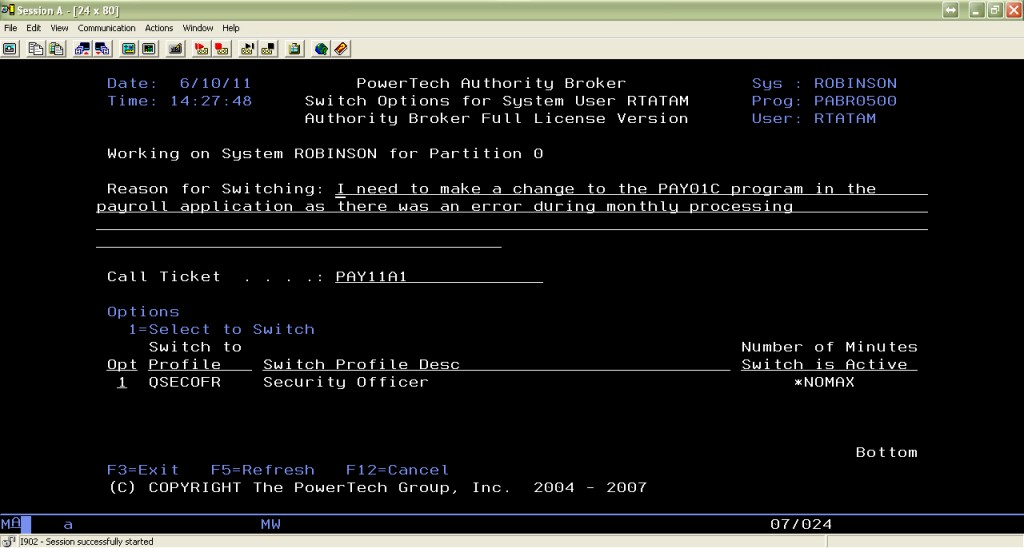
Task: Click the Receive File from Host icon
Action: (x=103, y=49)
